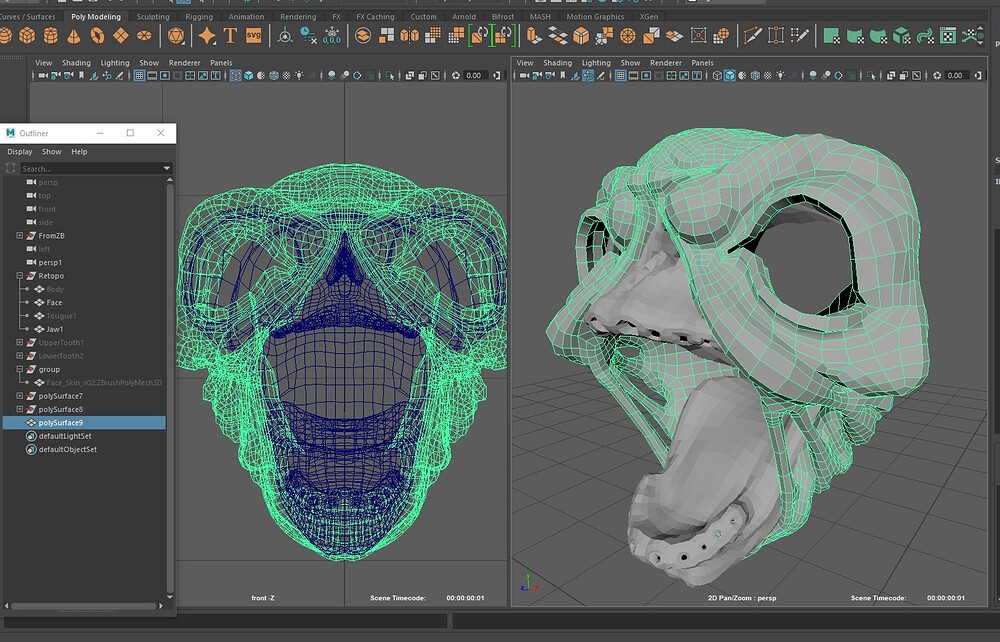
Task: Open the Outliner Show menu
Action: (x=52, y=152)
